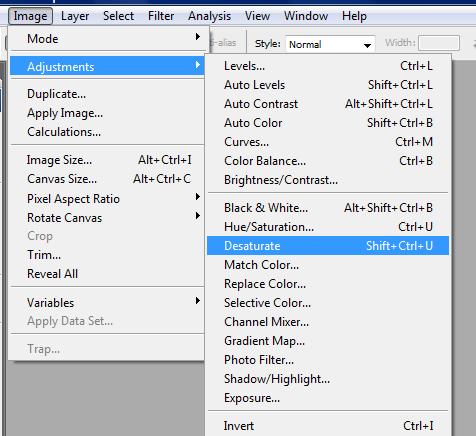Select Replace Color... adjustment
476x436 pixels.
click(328, 284)
